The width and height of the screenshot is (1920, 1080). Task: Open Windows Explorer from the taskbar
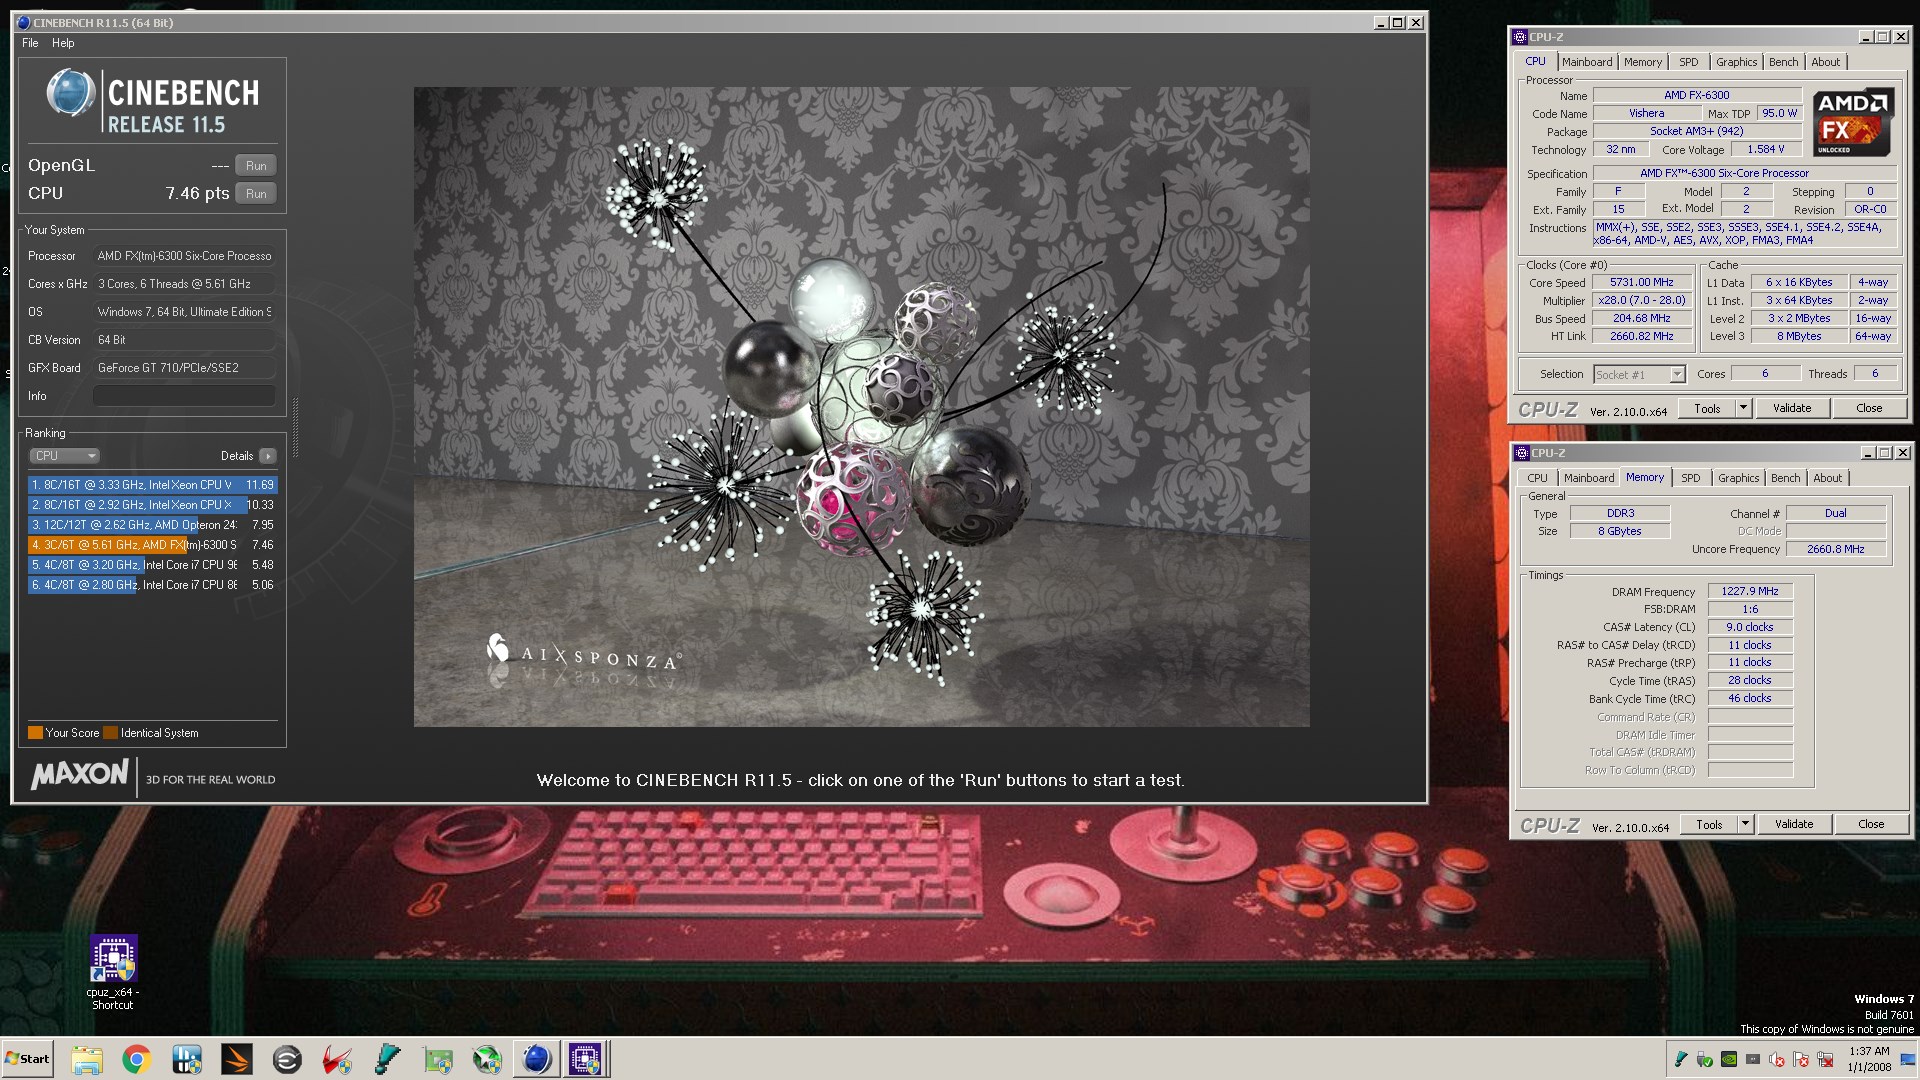87,1059
